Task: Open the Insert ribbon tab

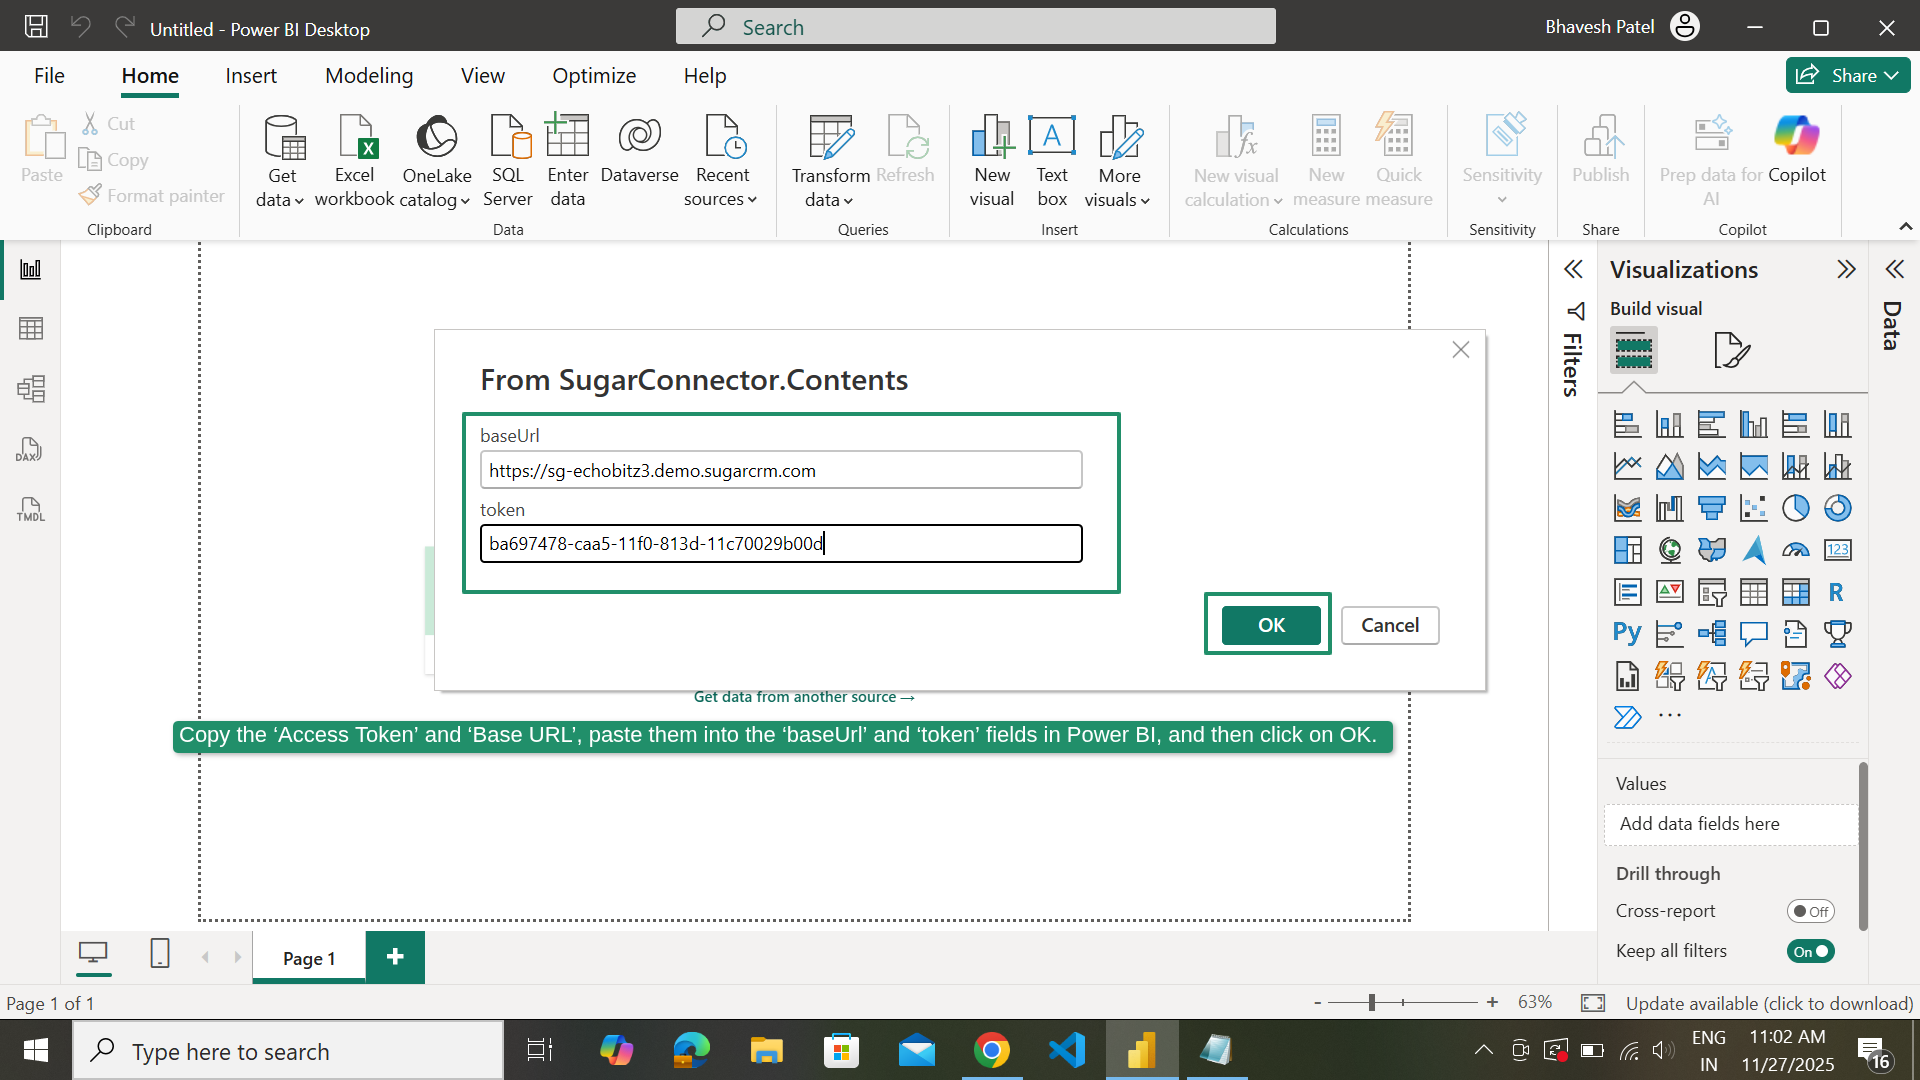Action: [x=251, y=75]
